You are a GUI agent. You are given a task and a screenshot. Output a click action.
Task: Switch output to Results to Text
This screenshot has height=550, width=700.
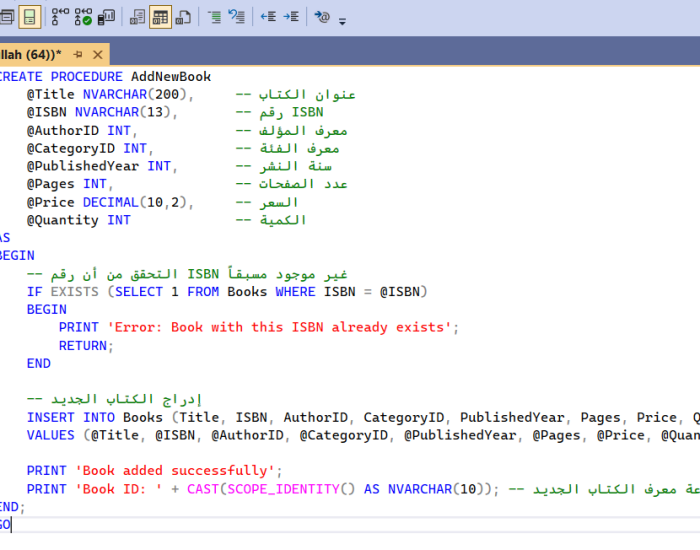(x=137, y=17)
